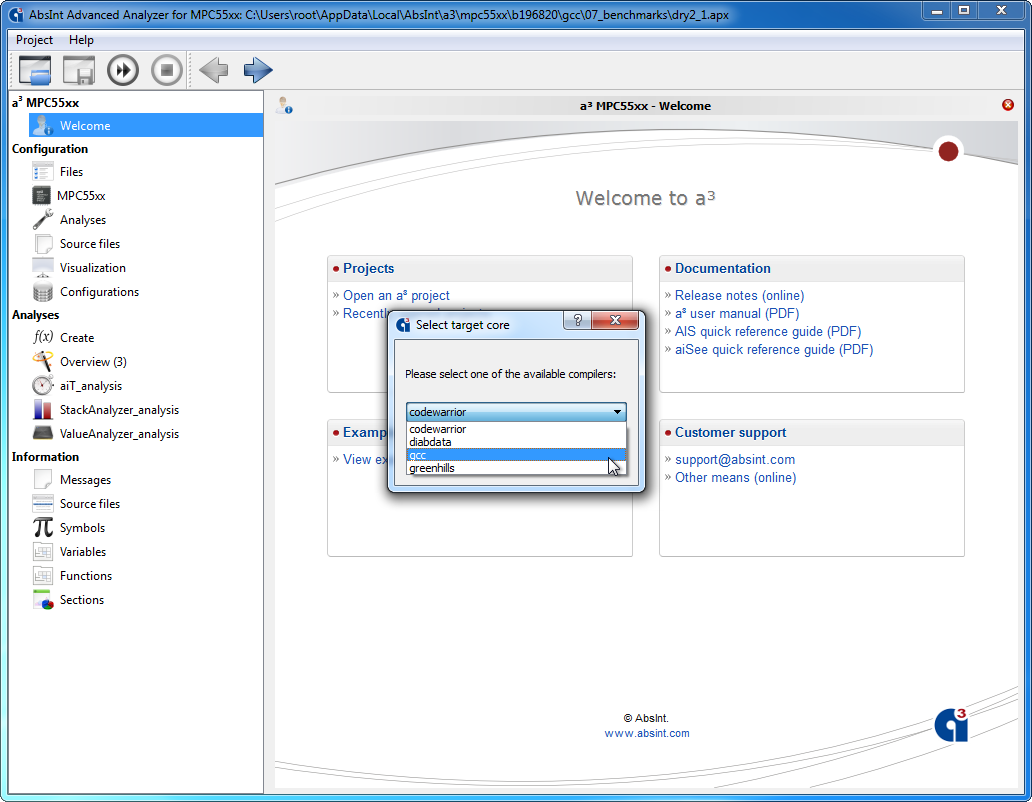Click the f(x) Create icon
Screen dimensions: 1032x802
(x=43, y=338)
